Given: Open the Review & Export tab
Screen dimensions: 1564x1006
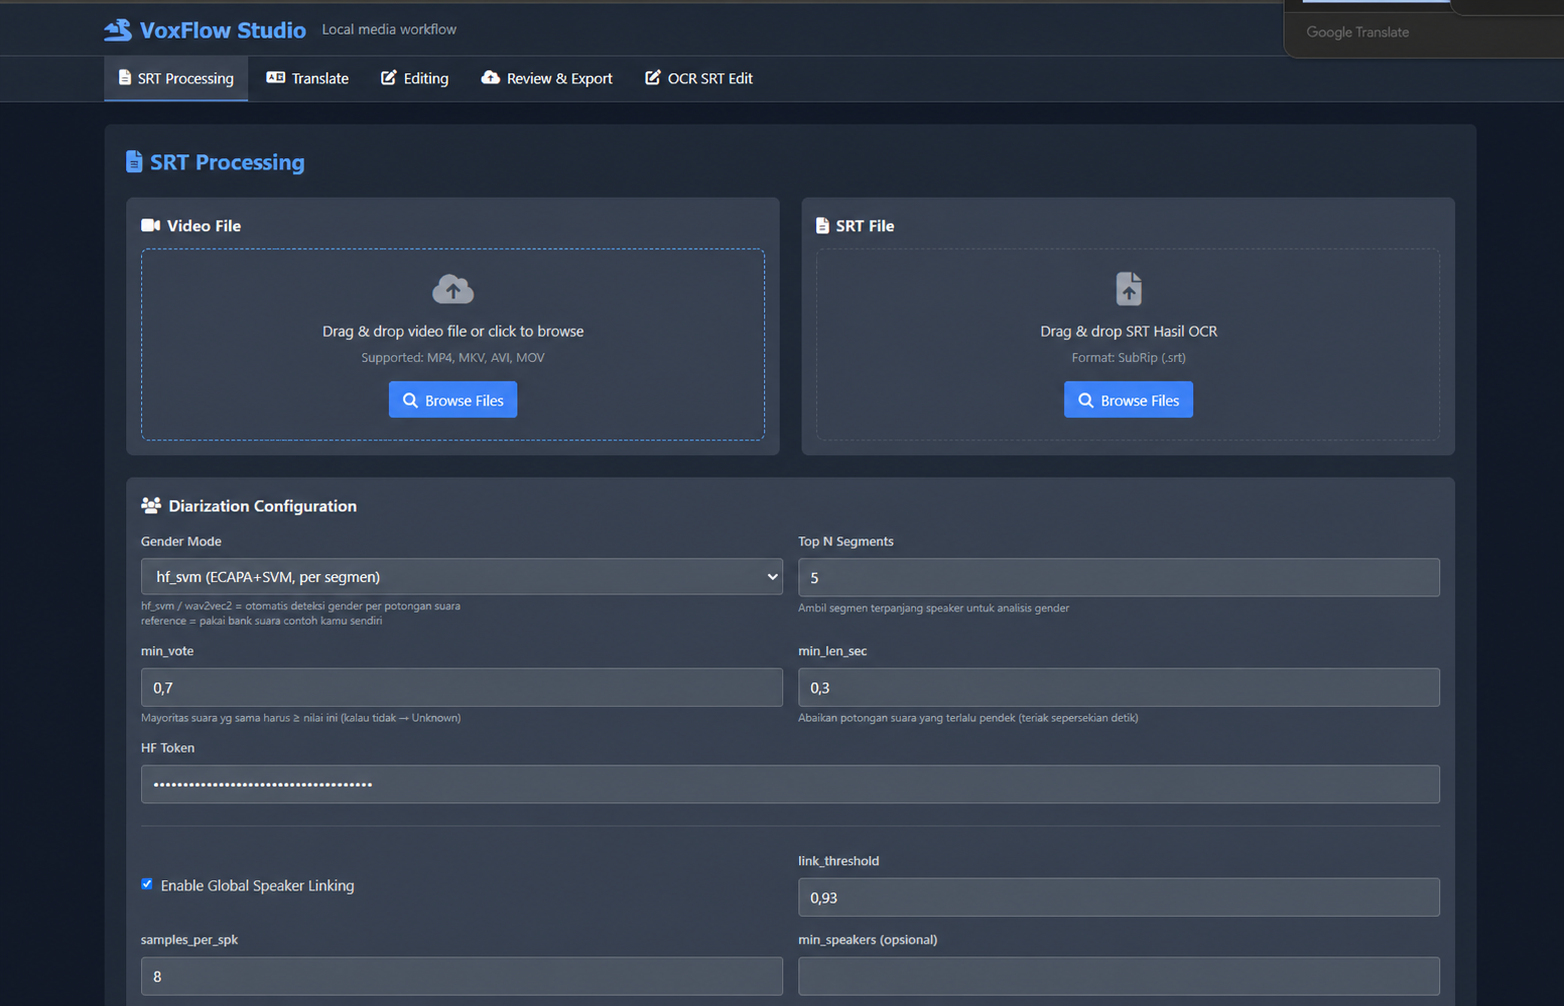Looking at the screenshot, I should [x=546, y=78].
